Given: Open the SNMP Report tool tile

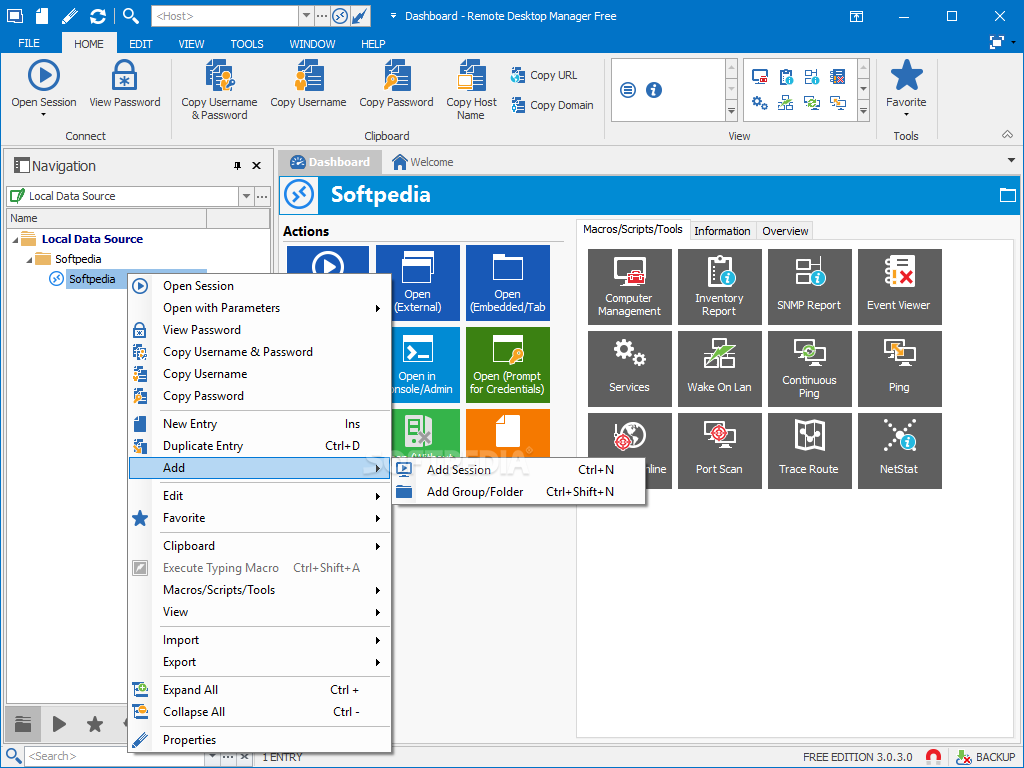Looking at the screenshot, I should (x=809, y=287).
